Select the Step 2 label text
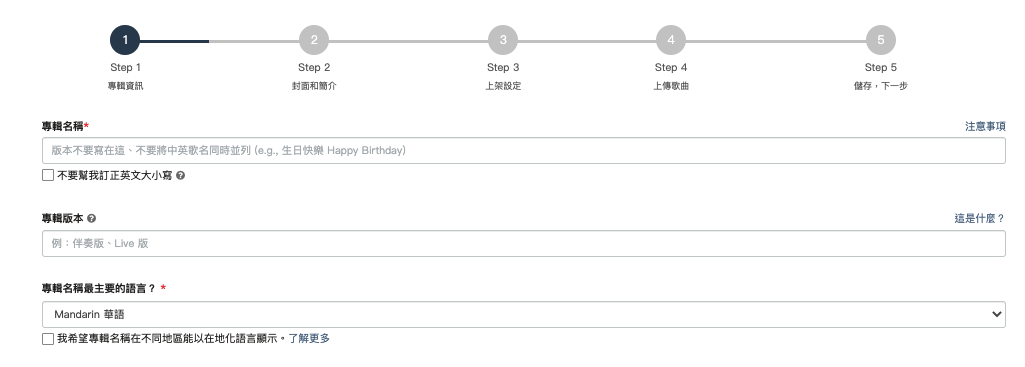This screenshot has width=1025, height=367. pyautogui.click(x=314, y=67)
